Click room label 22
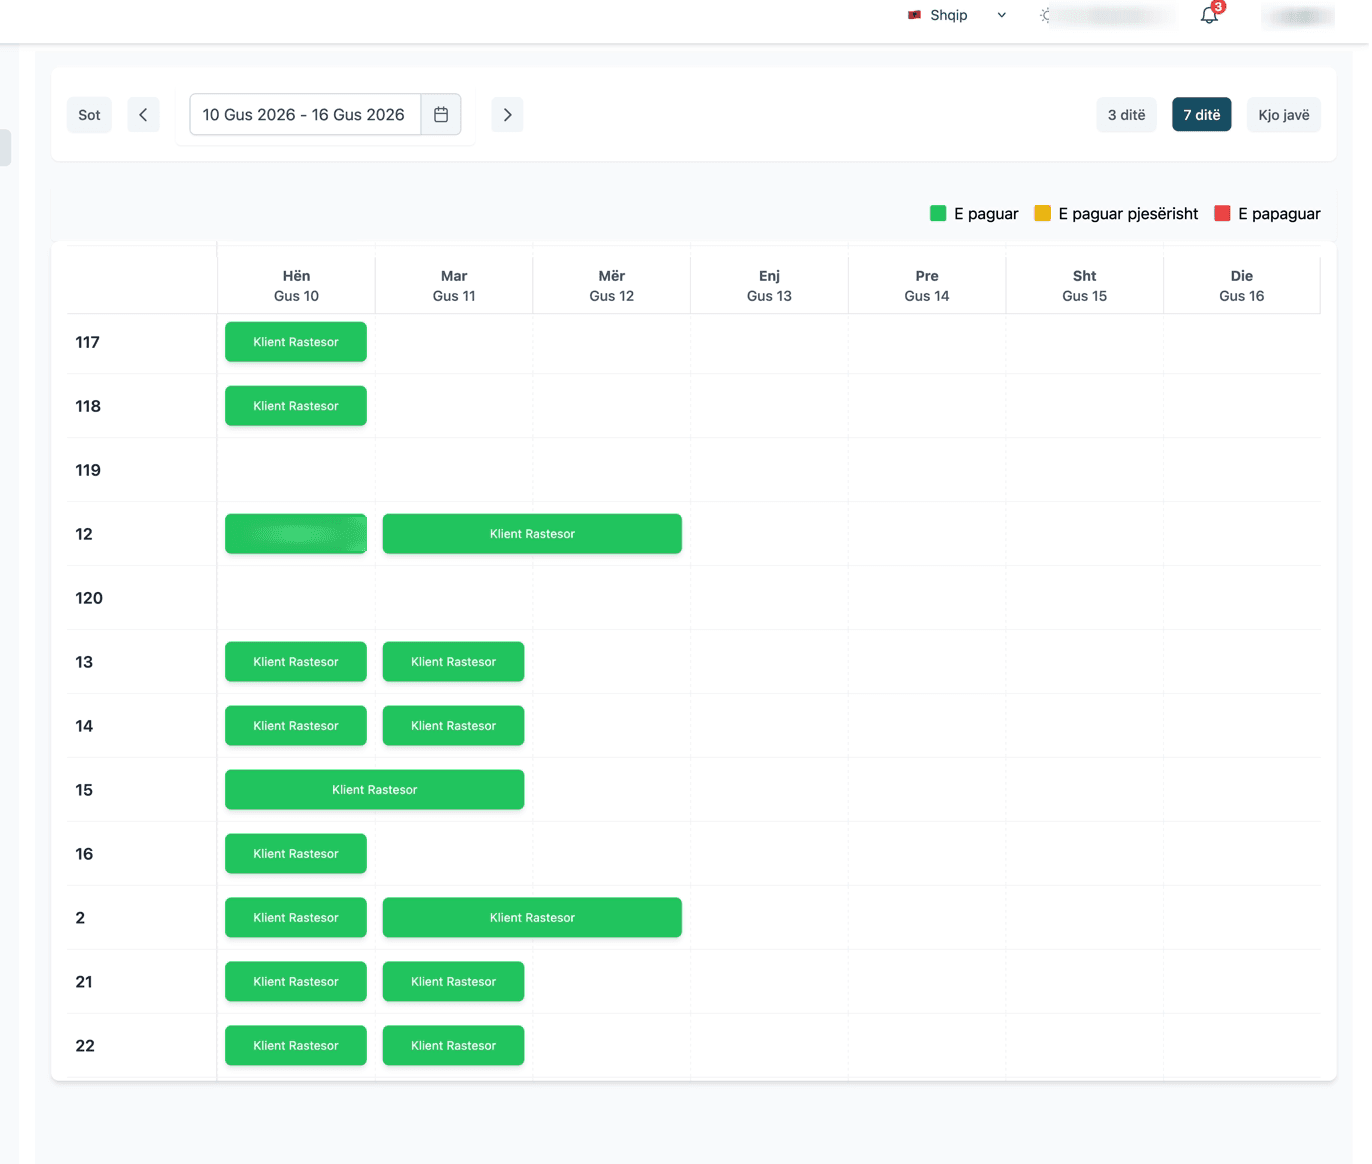Viewport: 1372px width, 1164px height. click(85, 1046)
